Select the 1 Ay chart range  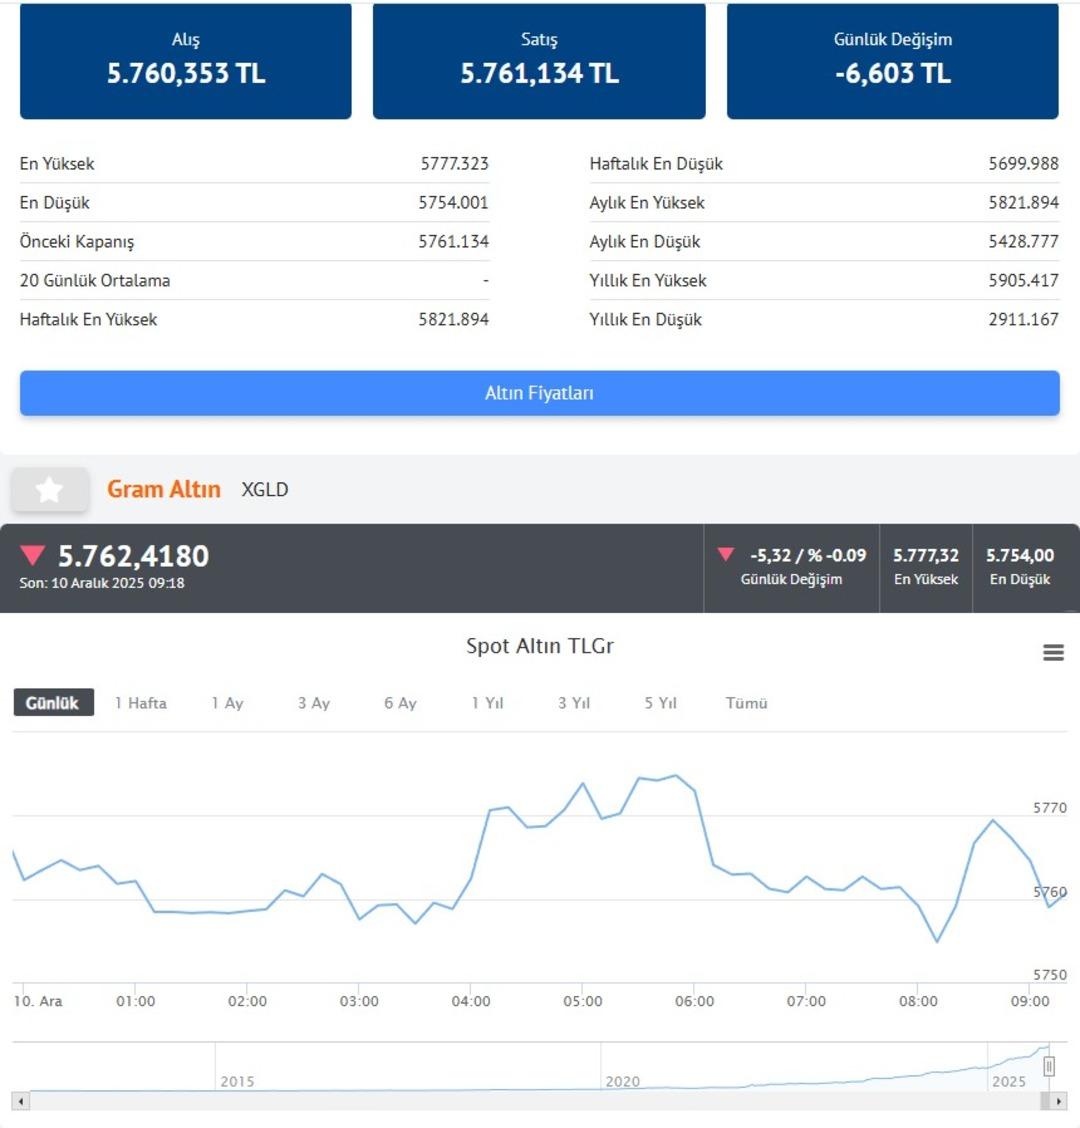pos(227,703)
